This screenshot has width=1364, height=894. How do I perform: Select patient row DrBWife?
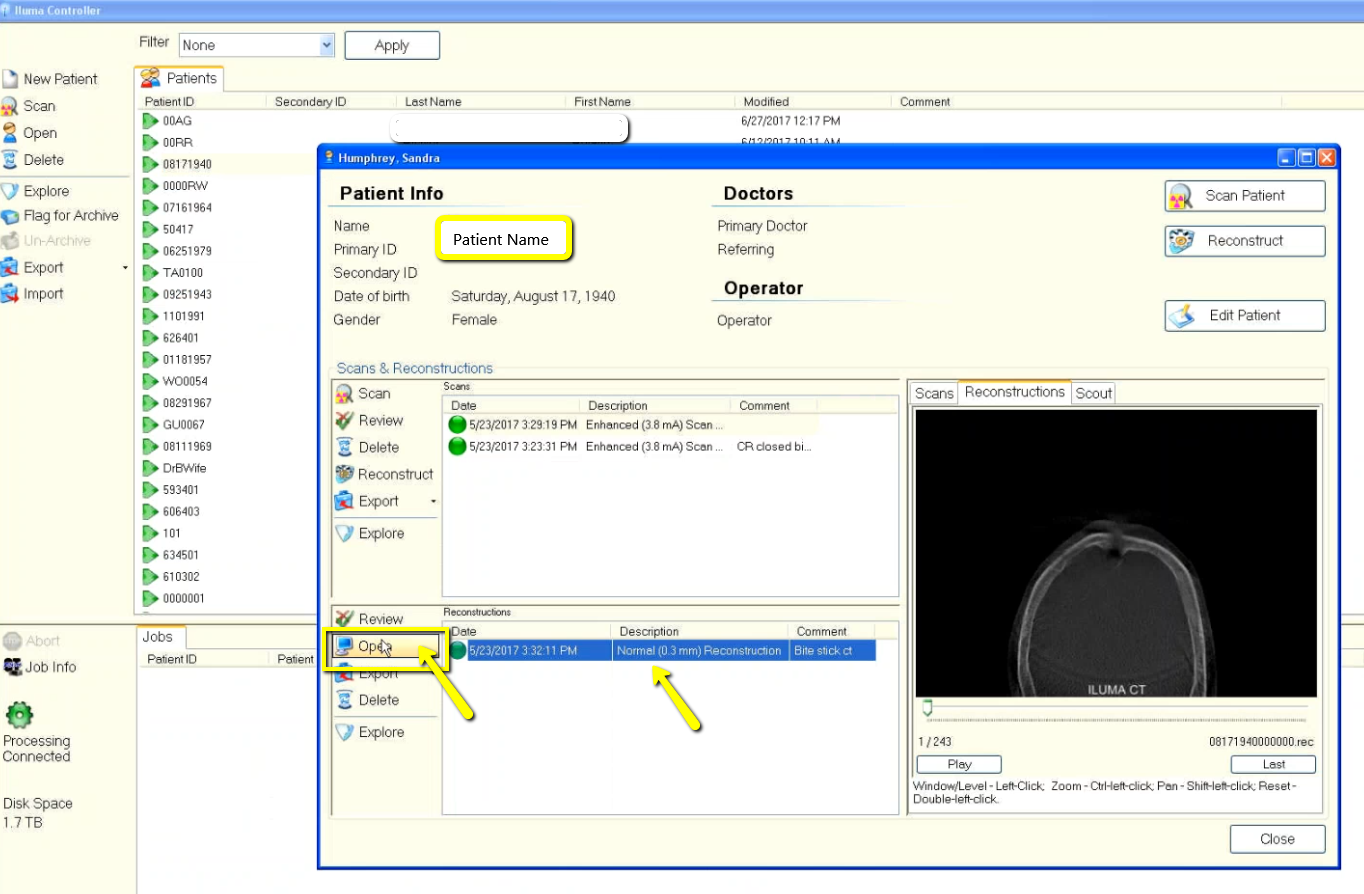click(x=227, y=468)
